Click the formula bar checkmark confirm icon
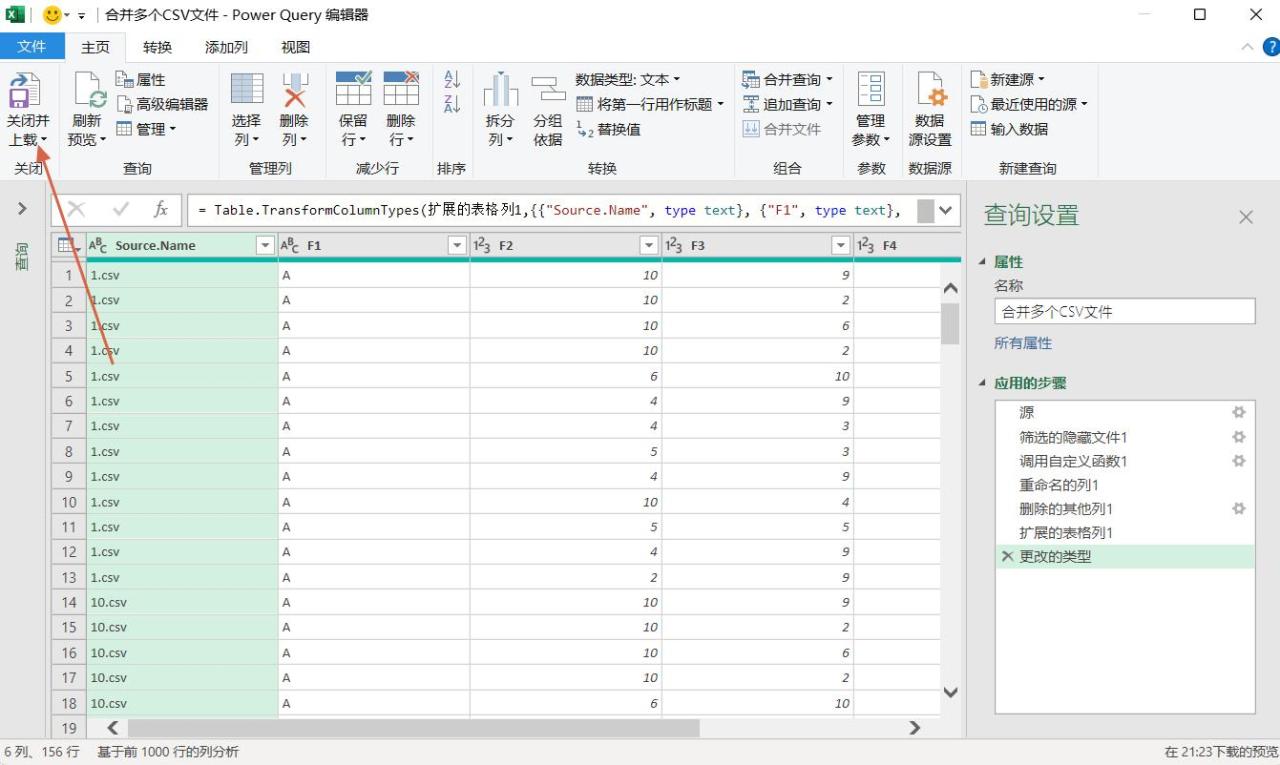Screen dimensions: 1280x765 pos(122,210)
